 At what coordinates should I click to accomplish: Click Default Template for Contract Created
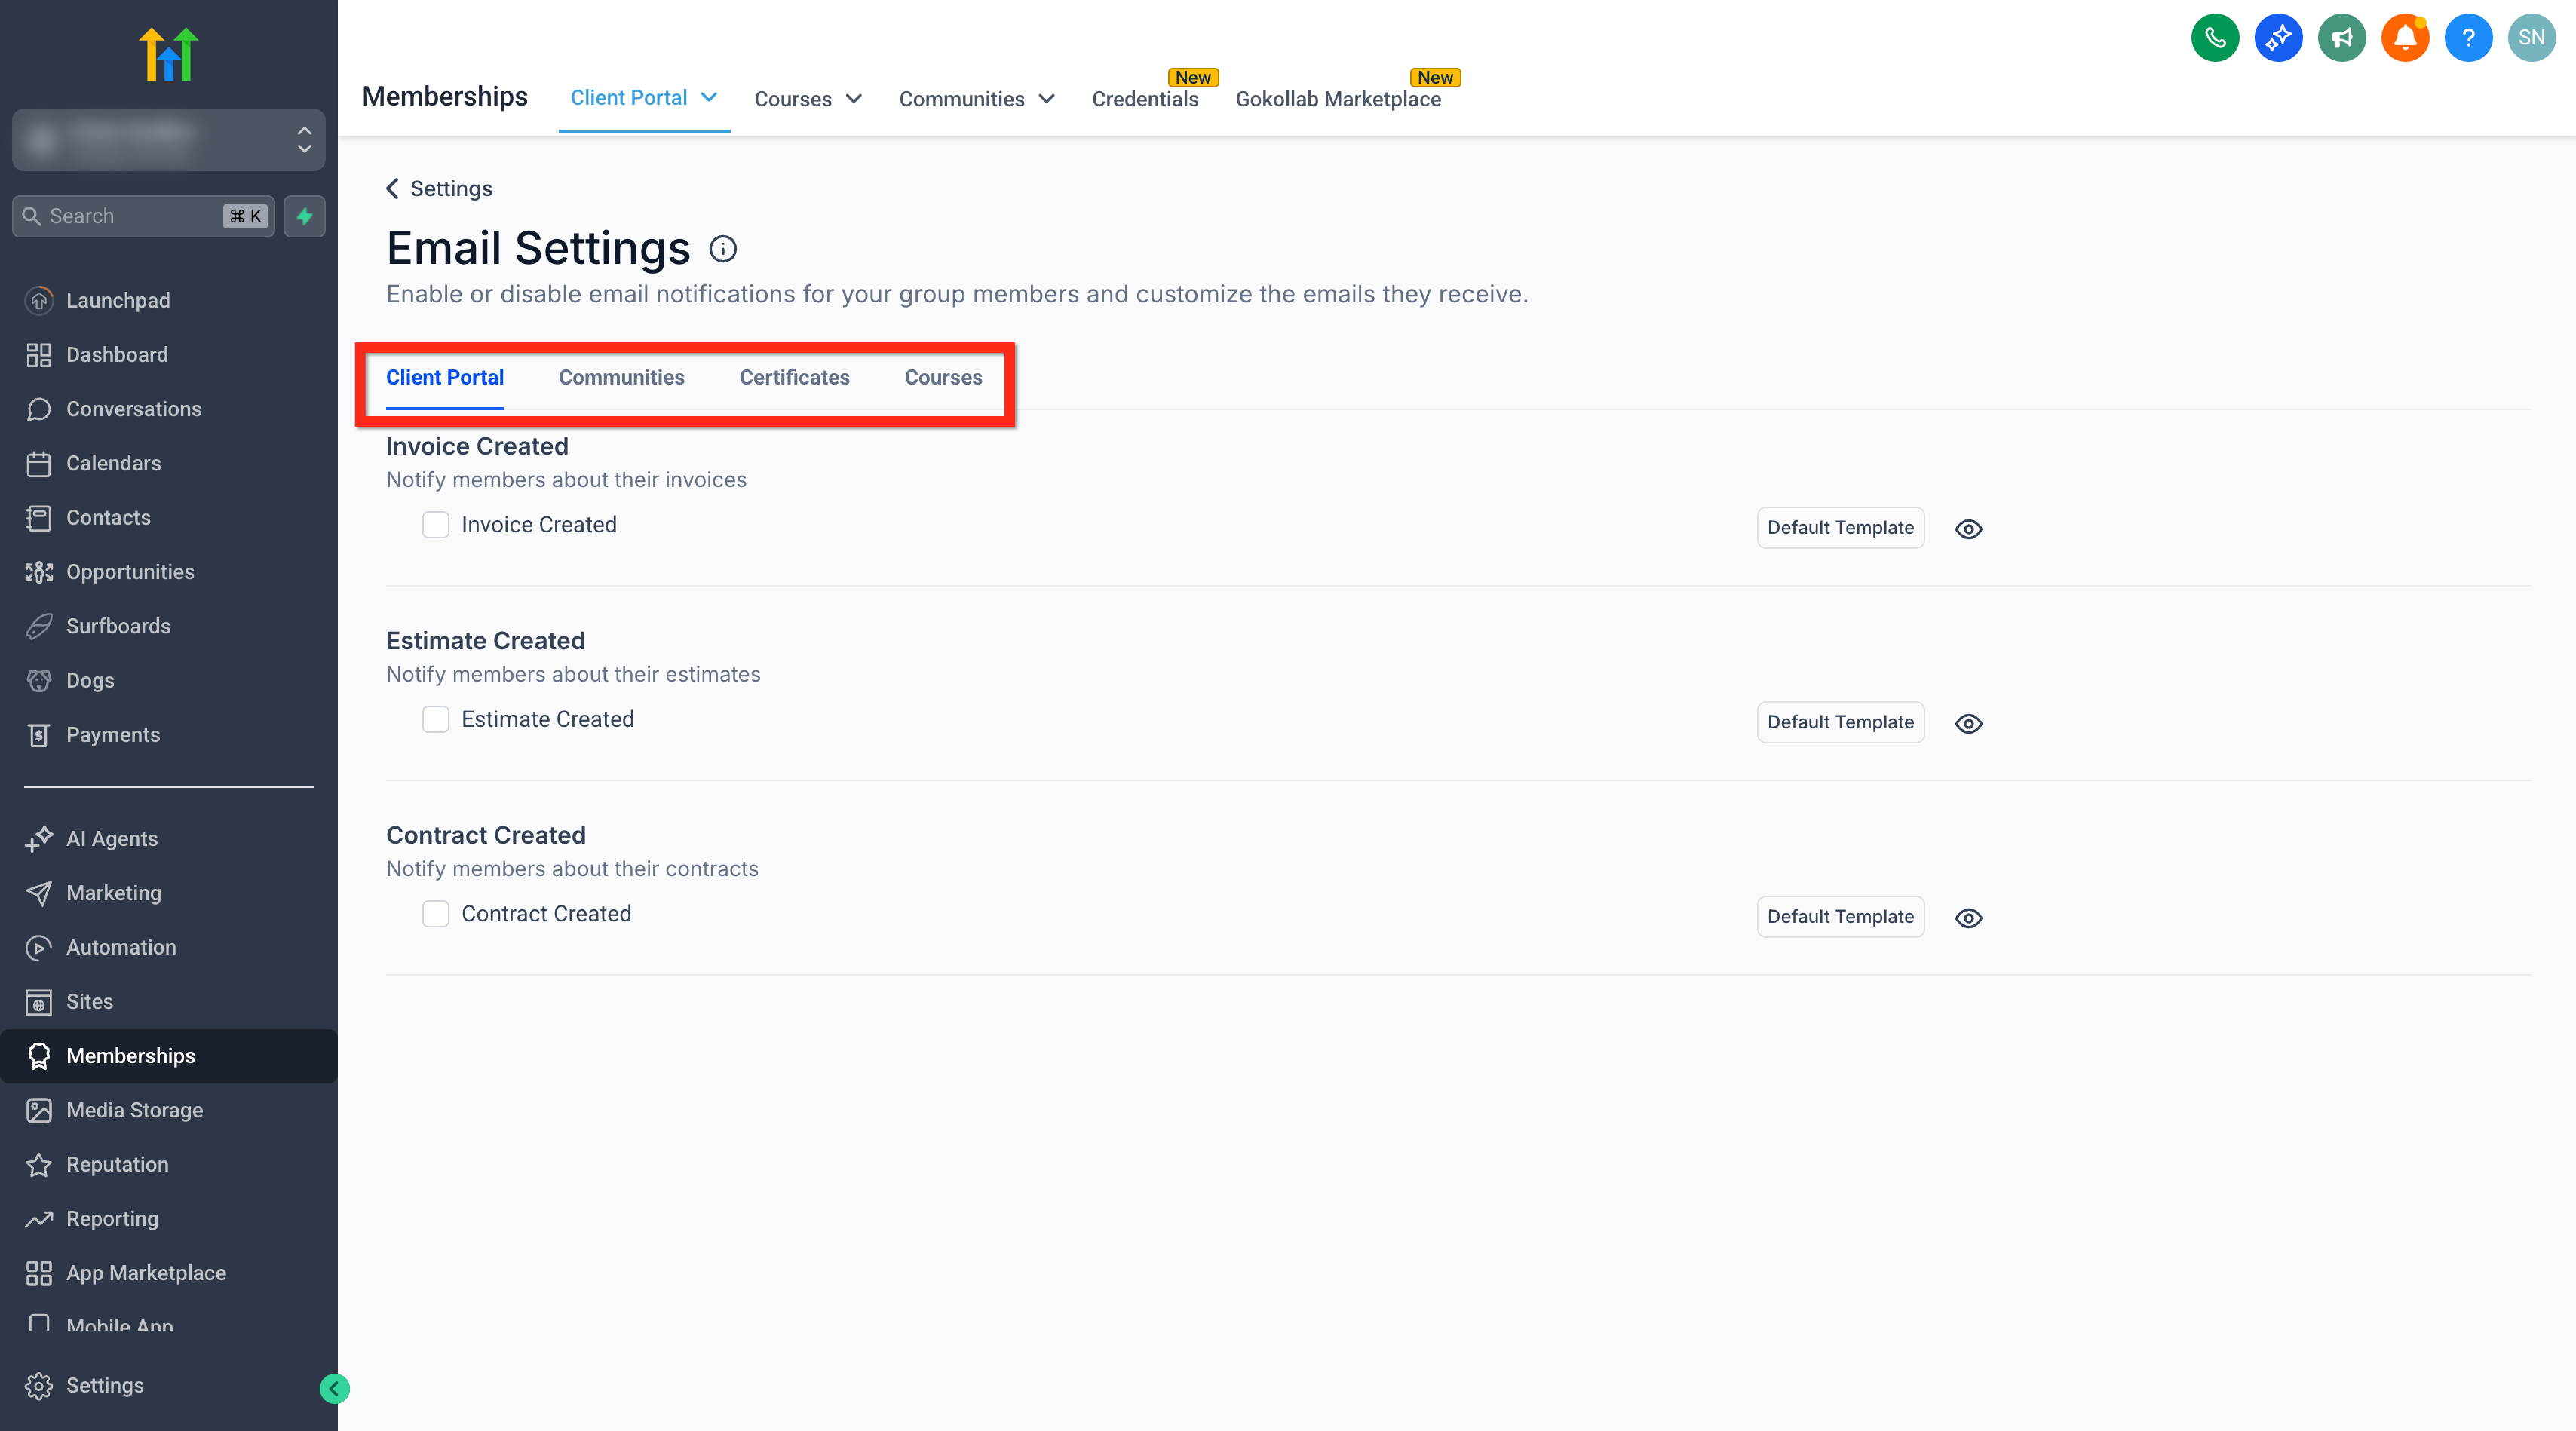pos(1840,917)
